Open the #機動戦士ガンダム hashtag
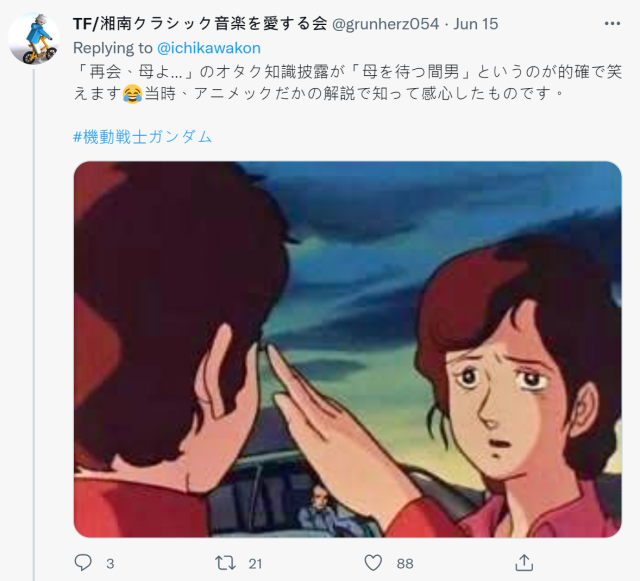This screenshot has height=581, width=640. click(x=142, y=136)
